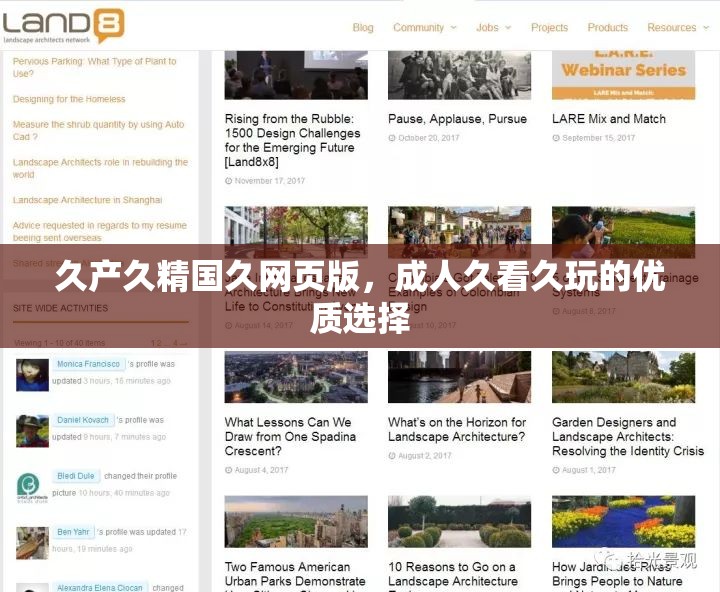Open the One Spadina Crescent aerial thumbnail

pos(296,377)
